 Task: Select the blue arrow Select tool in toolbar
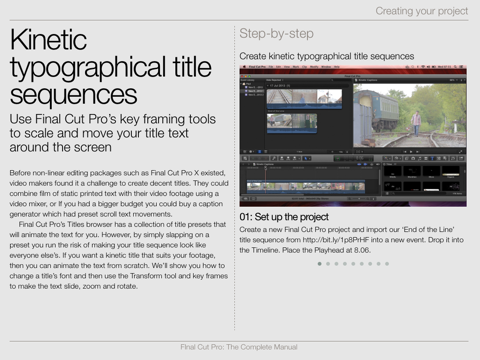pos(305,158)
